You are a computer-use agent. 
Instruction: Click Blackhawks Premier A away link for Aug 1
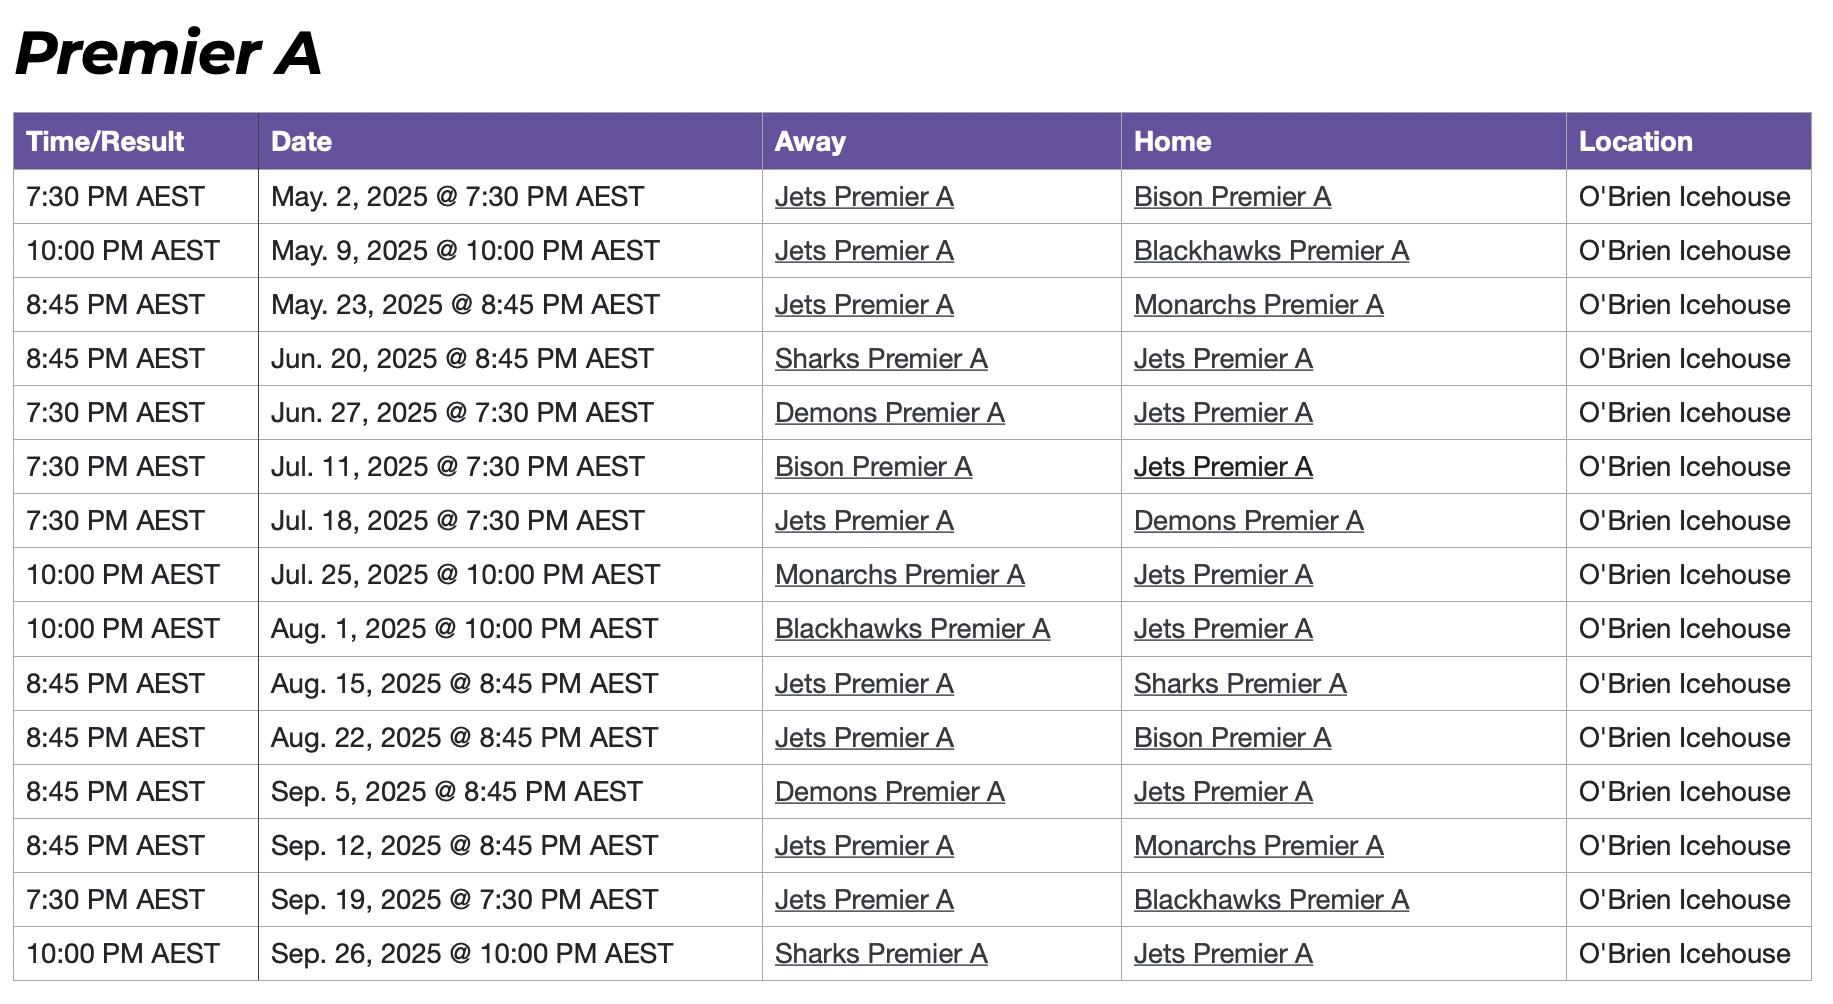pyautogui.click(x=912, y=629)
